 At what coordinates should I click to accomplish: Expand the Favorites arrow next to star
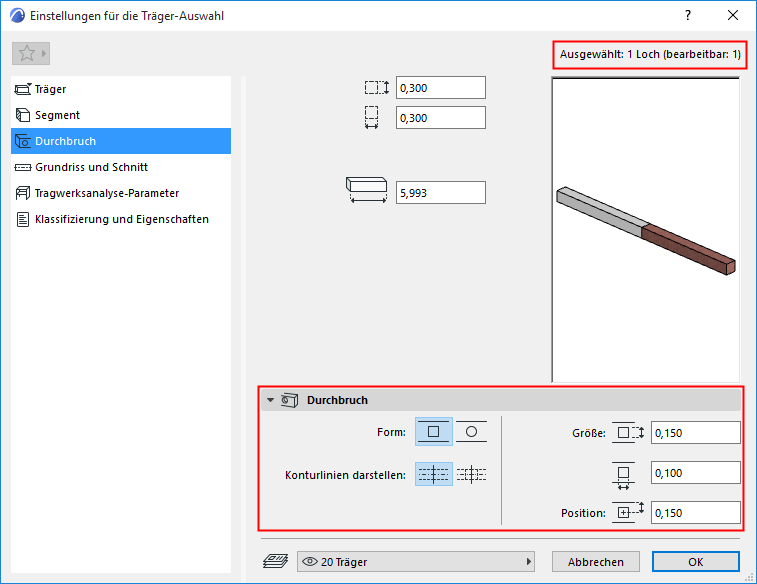point(43,54)
